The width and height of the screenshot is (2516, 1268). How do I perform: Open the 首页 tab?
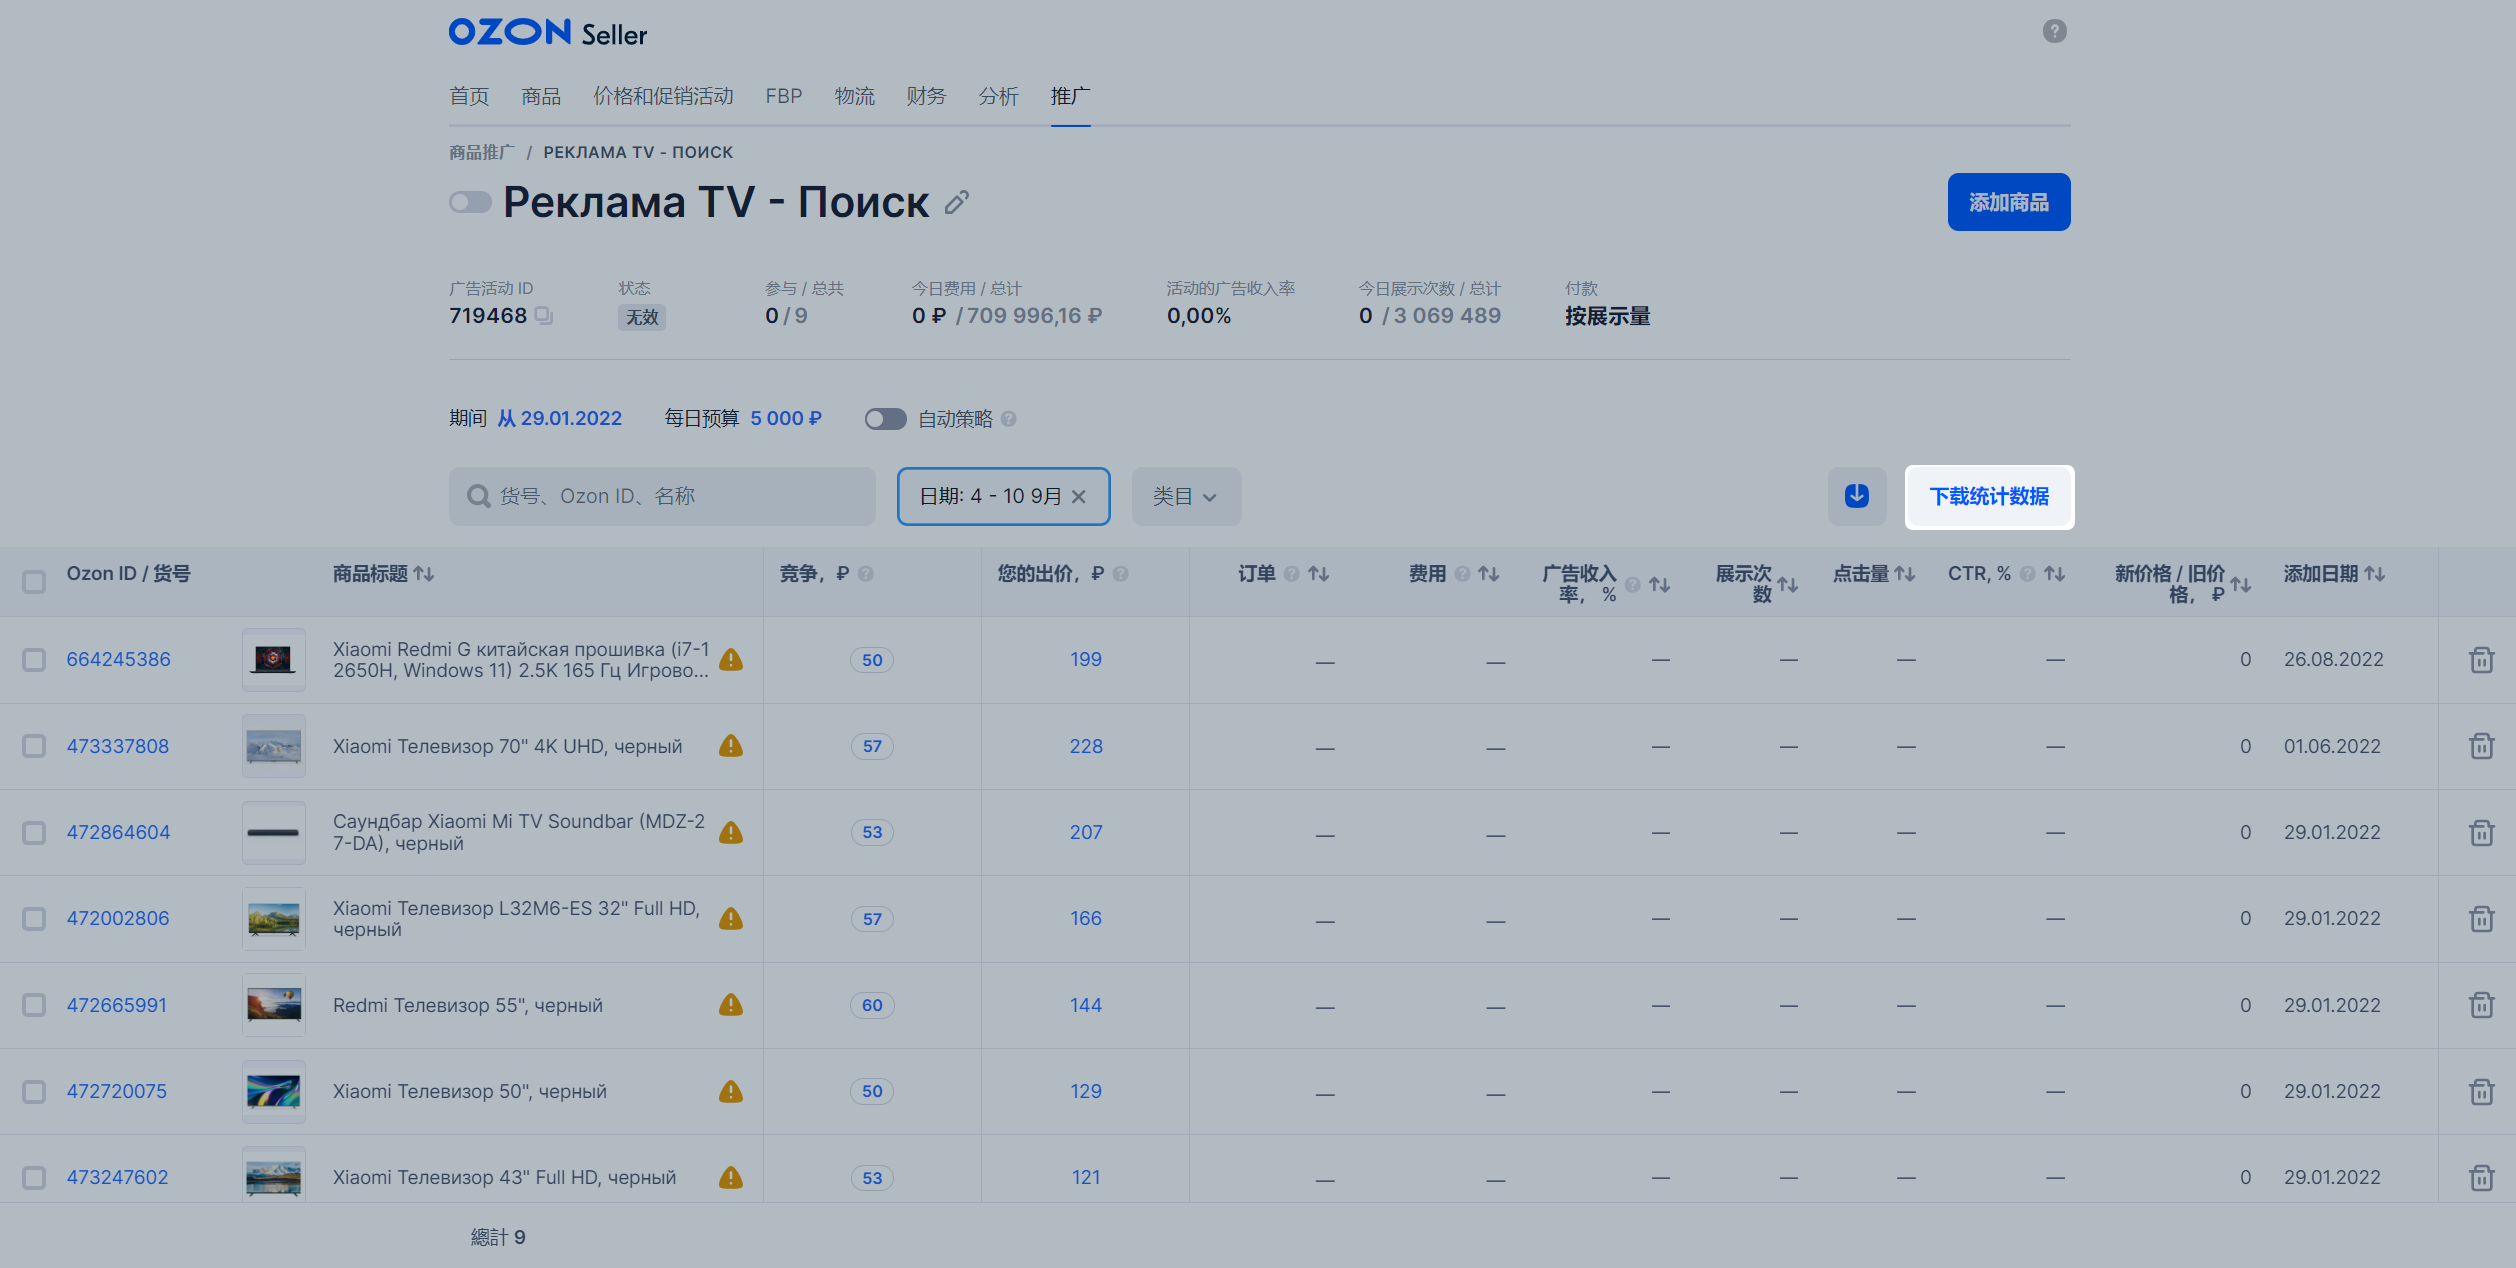pyautogui.click(x=469, y=96)
